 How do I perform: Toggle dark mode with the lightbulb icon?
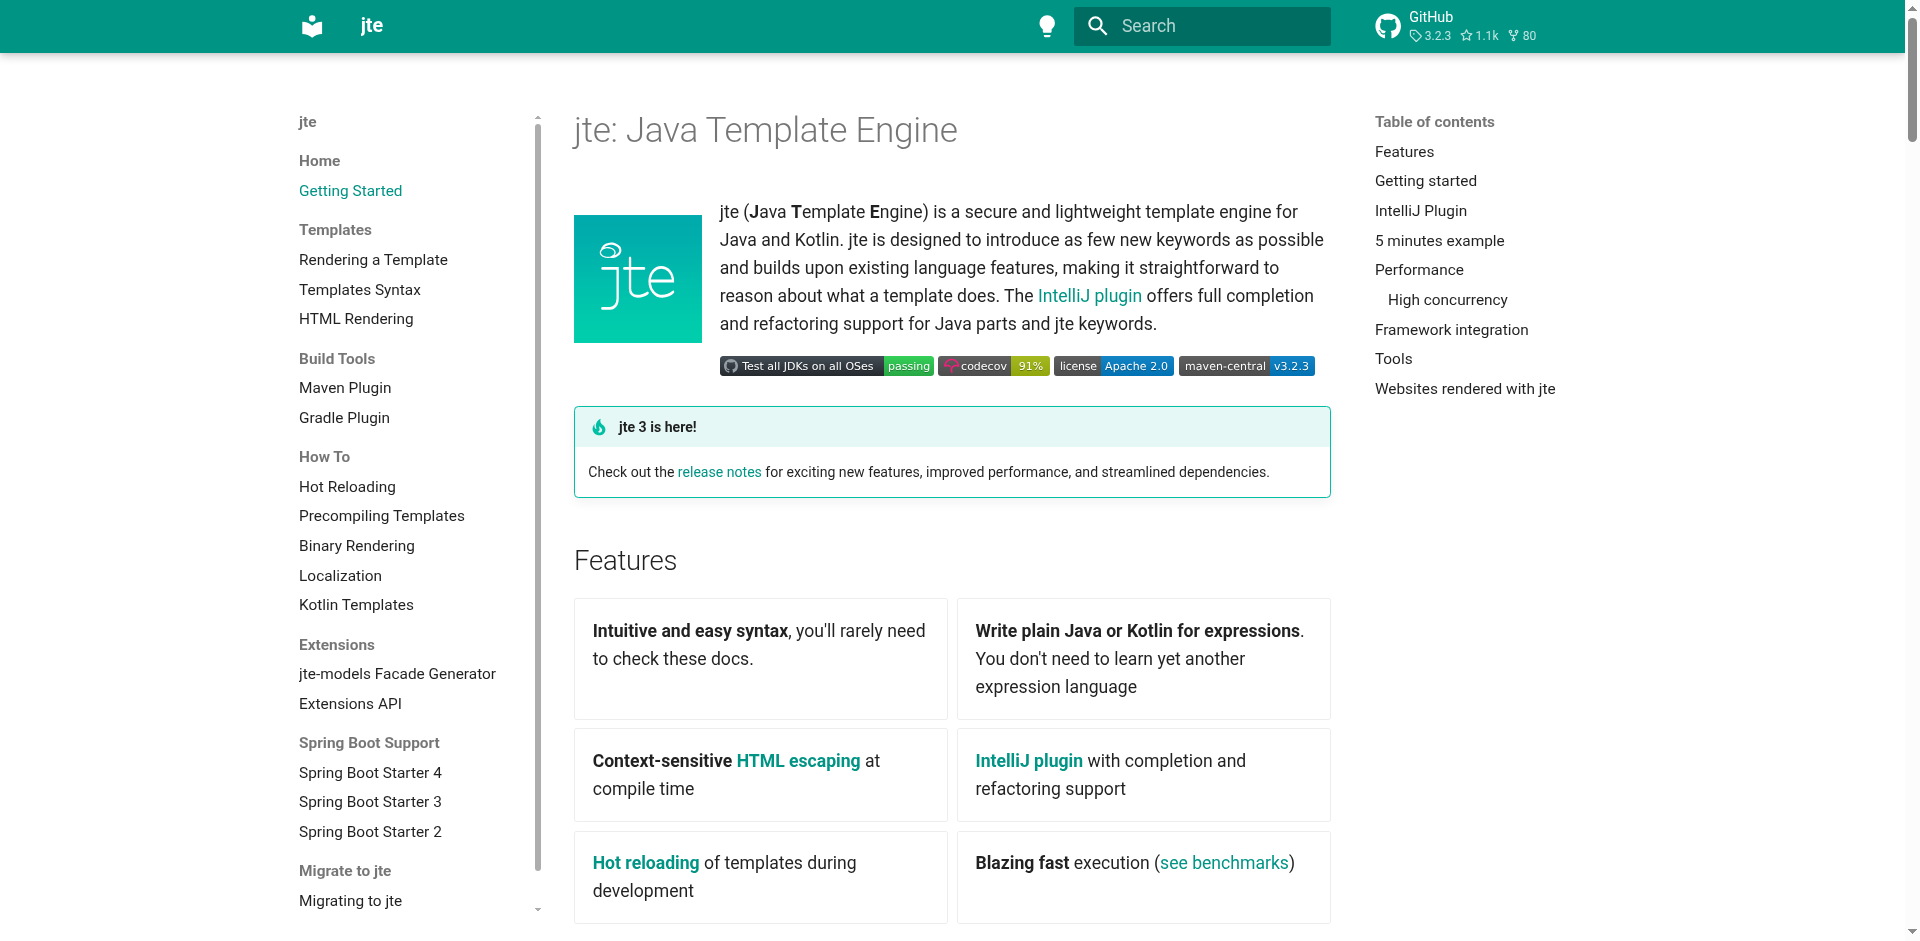point(1046,26)
